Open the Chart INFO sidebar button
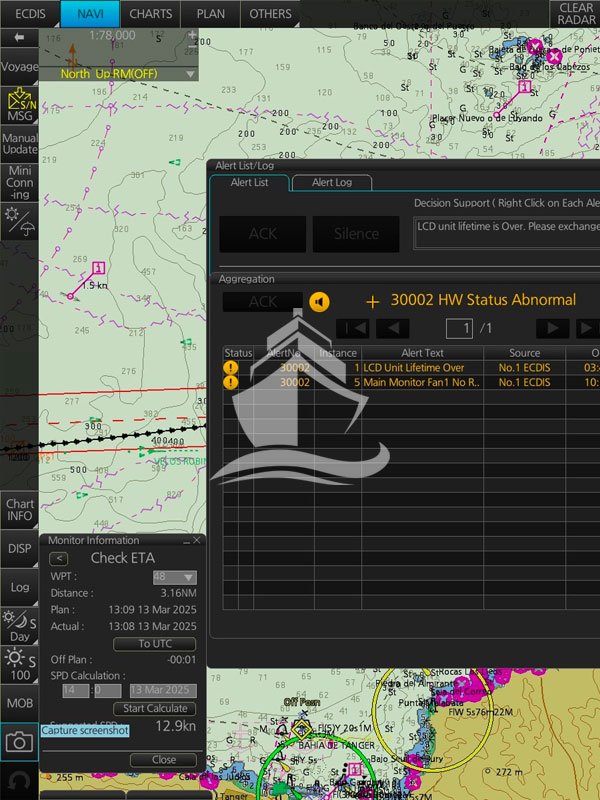Viewport: 600px width, 800px height. [x=19, y=510]
